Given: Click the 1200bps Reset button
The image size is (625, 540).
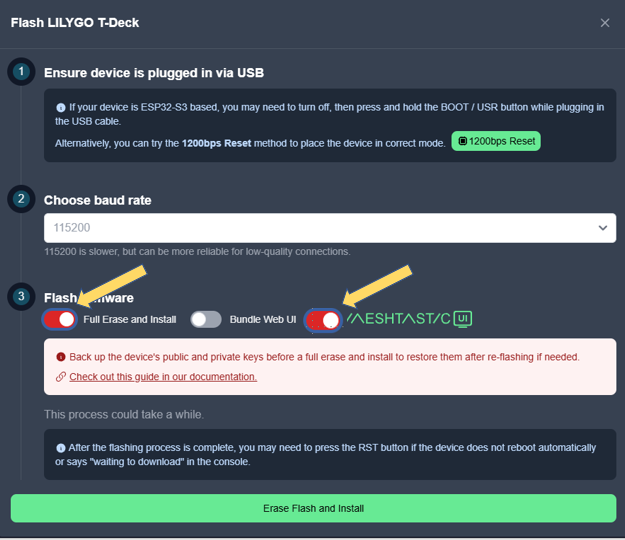Looking at the screenshot, I should click(x=496, y=141).
